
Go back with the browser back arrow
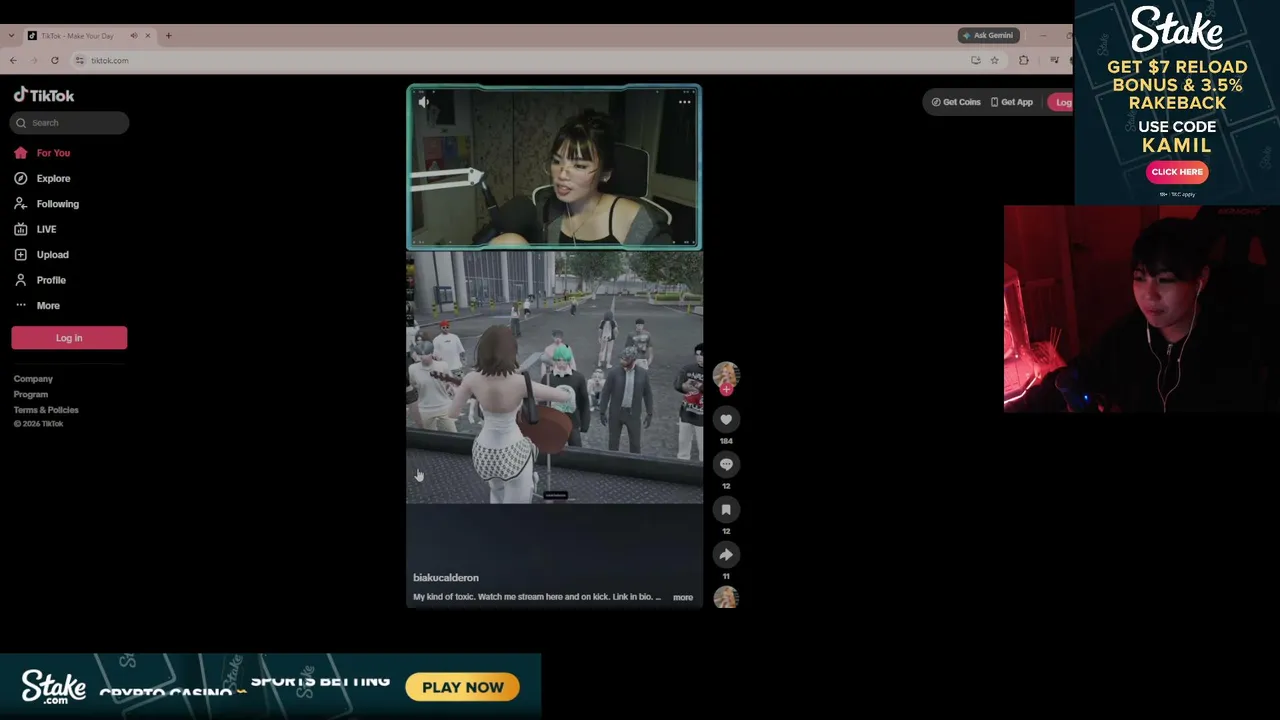(x=13, y=61)
